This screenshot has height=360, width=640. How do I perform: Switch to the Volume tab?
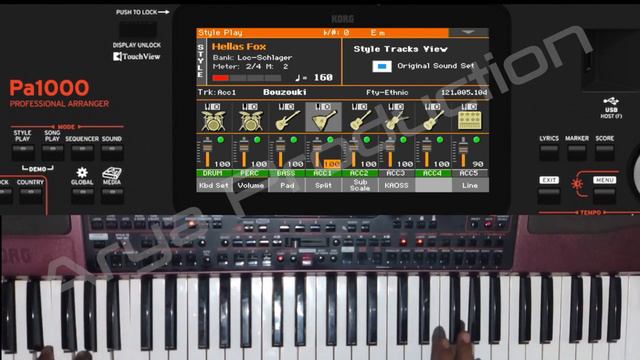(x=251, y=185)
